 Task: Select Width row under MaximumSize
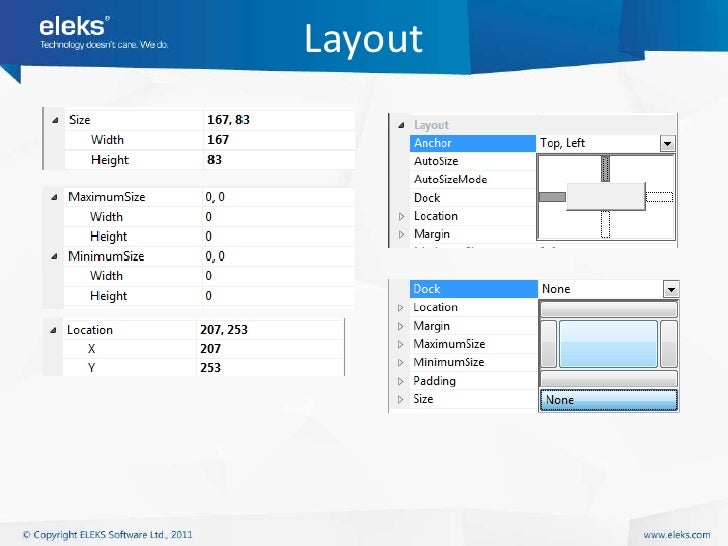pos(209,217)
